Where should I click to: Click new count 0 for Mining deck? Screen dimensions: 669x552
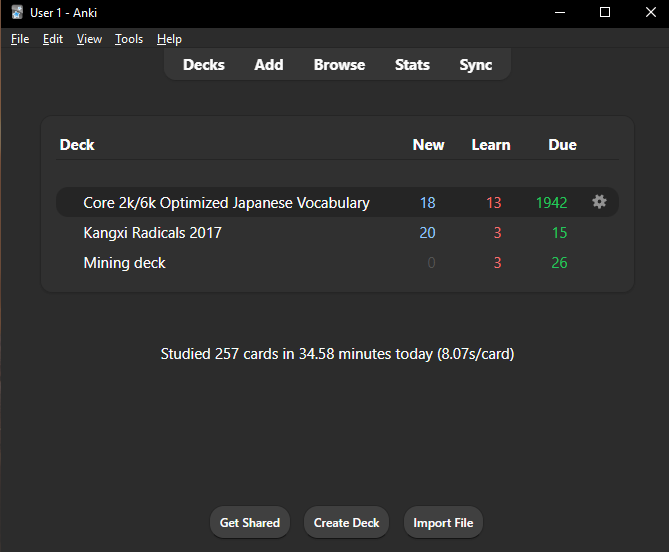pos(431,263)
